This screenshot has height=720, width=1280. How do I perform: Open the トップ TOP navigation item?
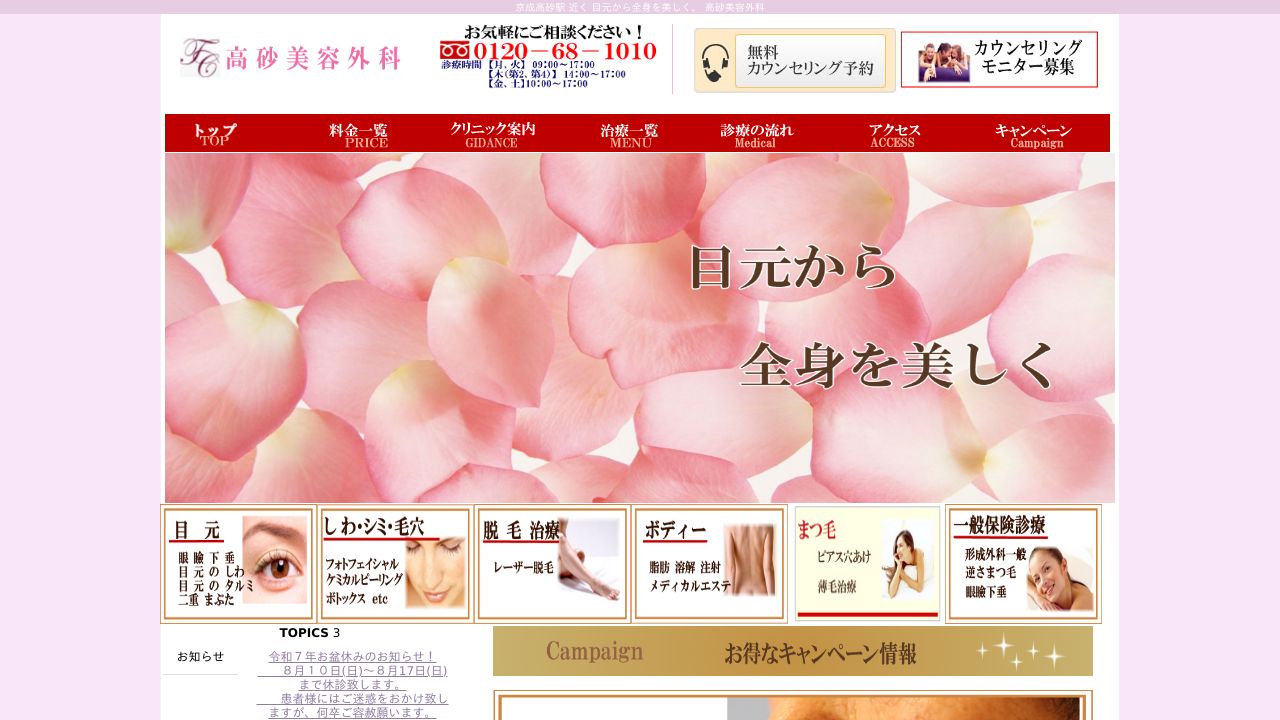click(x=217, y=132)
